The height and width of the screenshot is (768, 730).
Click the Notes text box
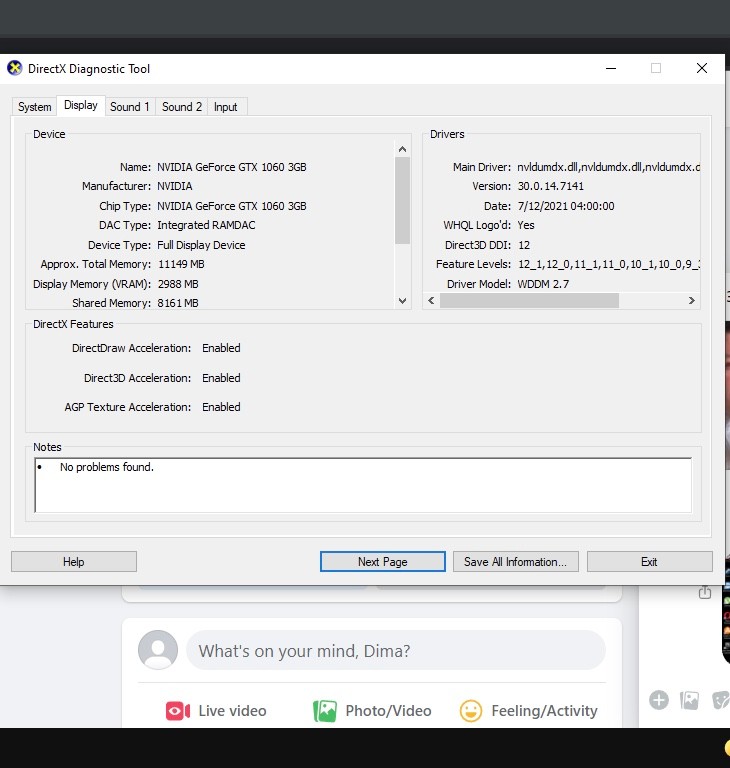click(x=363, y=485)
